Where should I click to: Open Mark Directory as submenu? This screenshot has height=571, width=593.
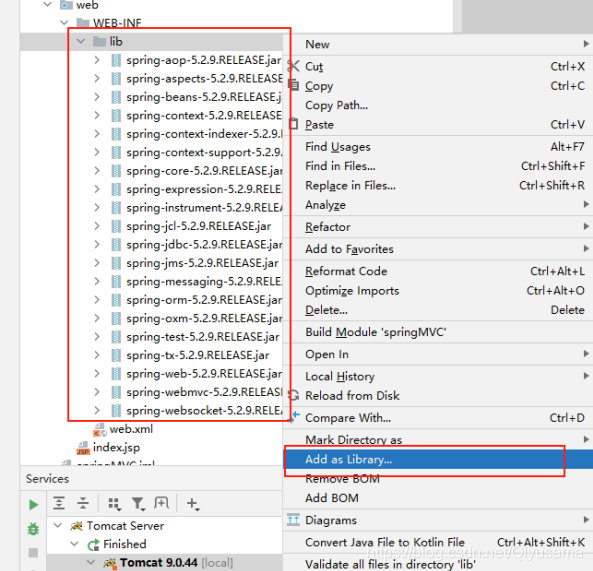coord(438,440)
